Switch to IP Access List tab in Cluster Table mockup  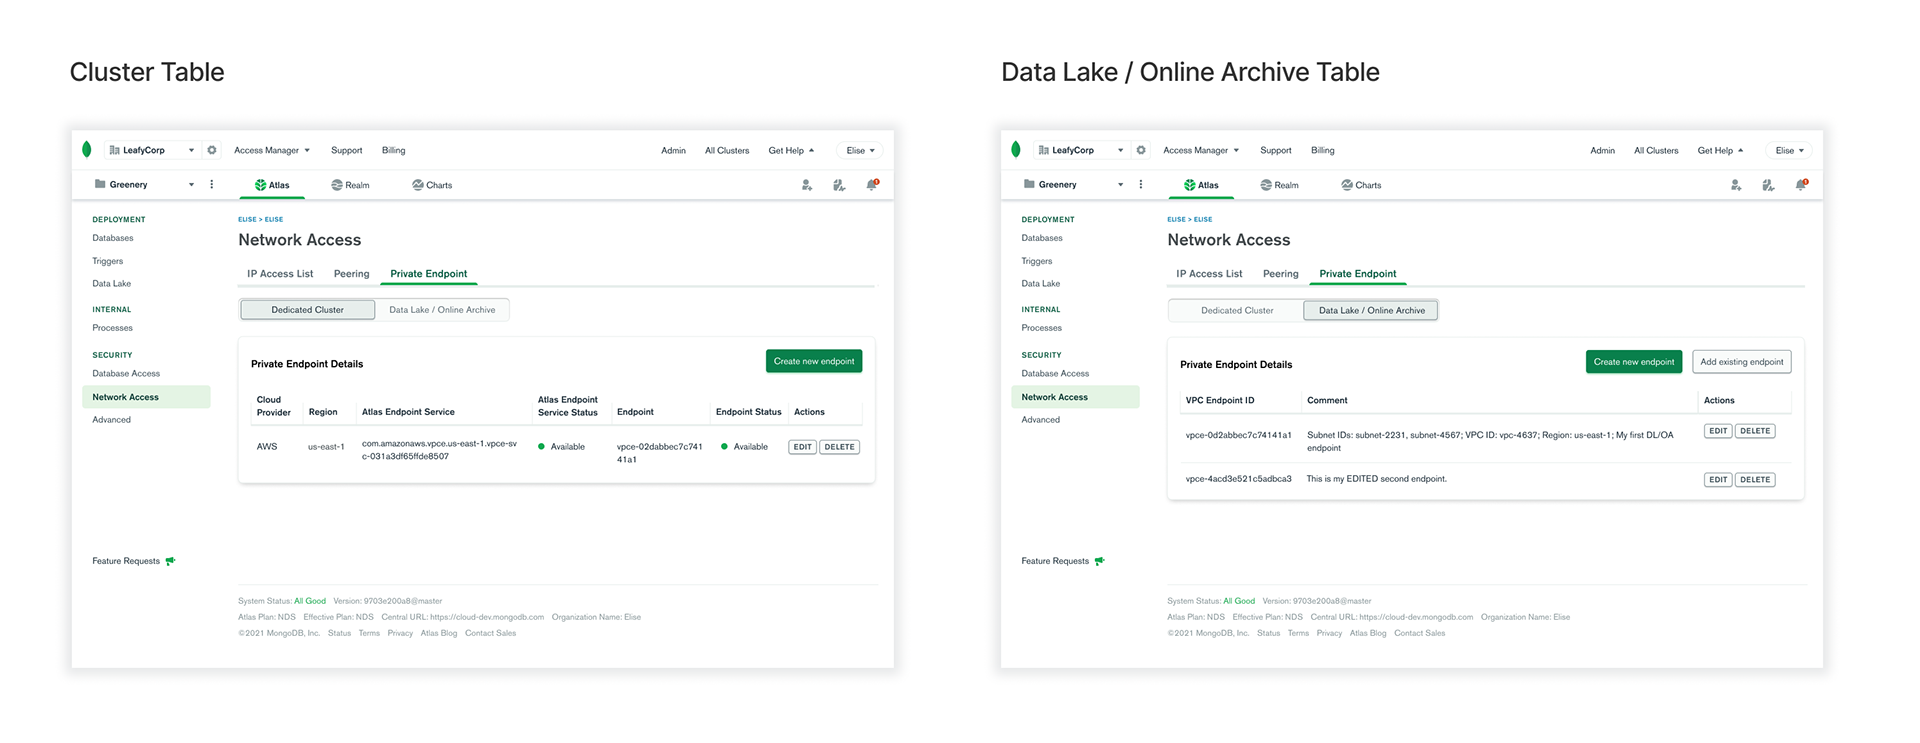pos(280,274)
